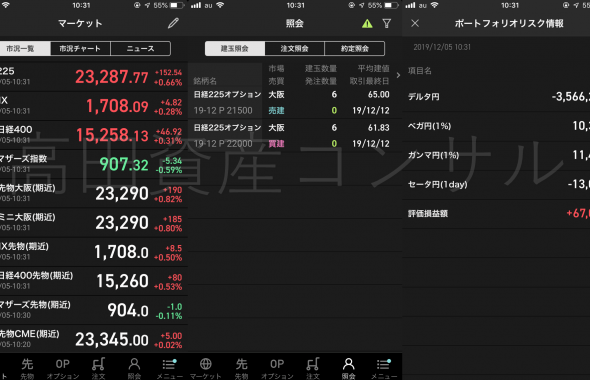Tap the +152.54 change value

point(168,72)
